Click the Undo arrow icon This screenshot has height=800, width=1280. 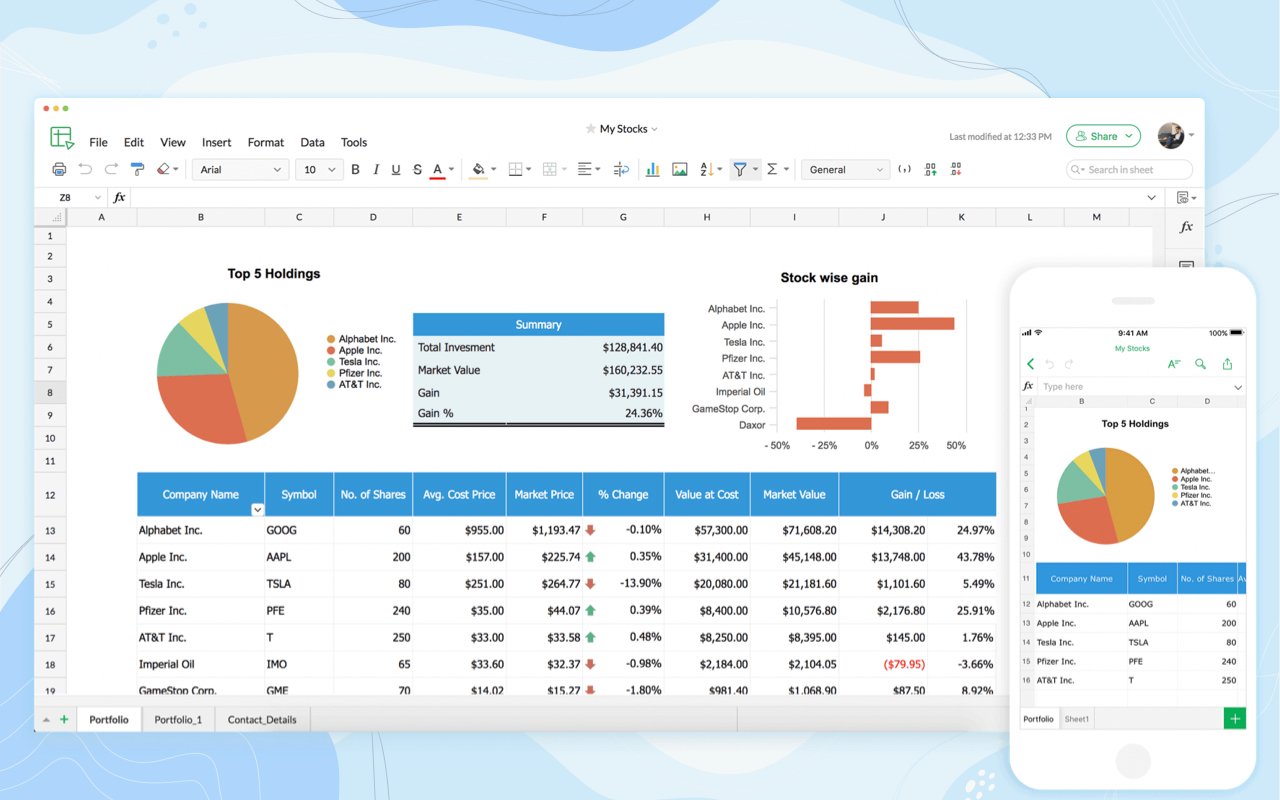86,170
